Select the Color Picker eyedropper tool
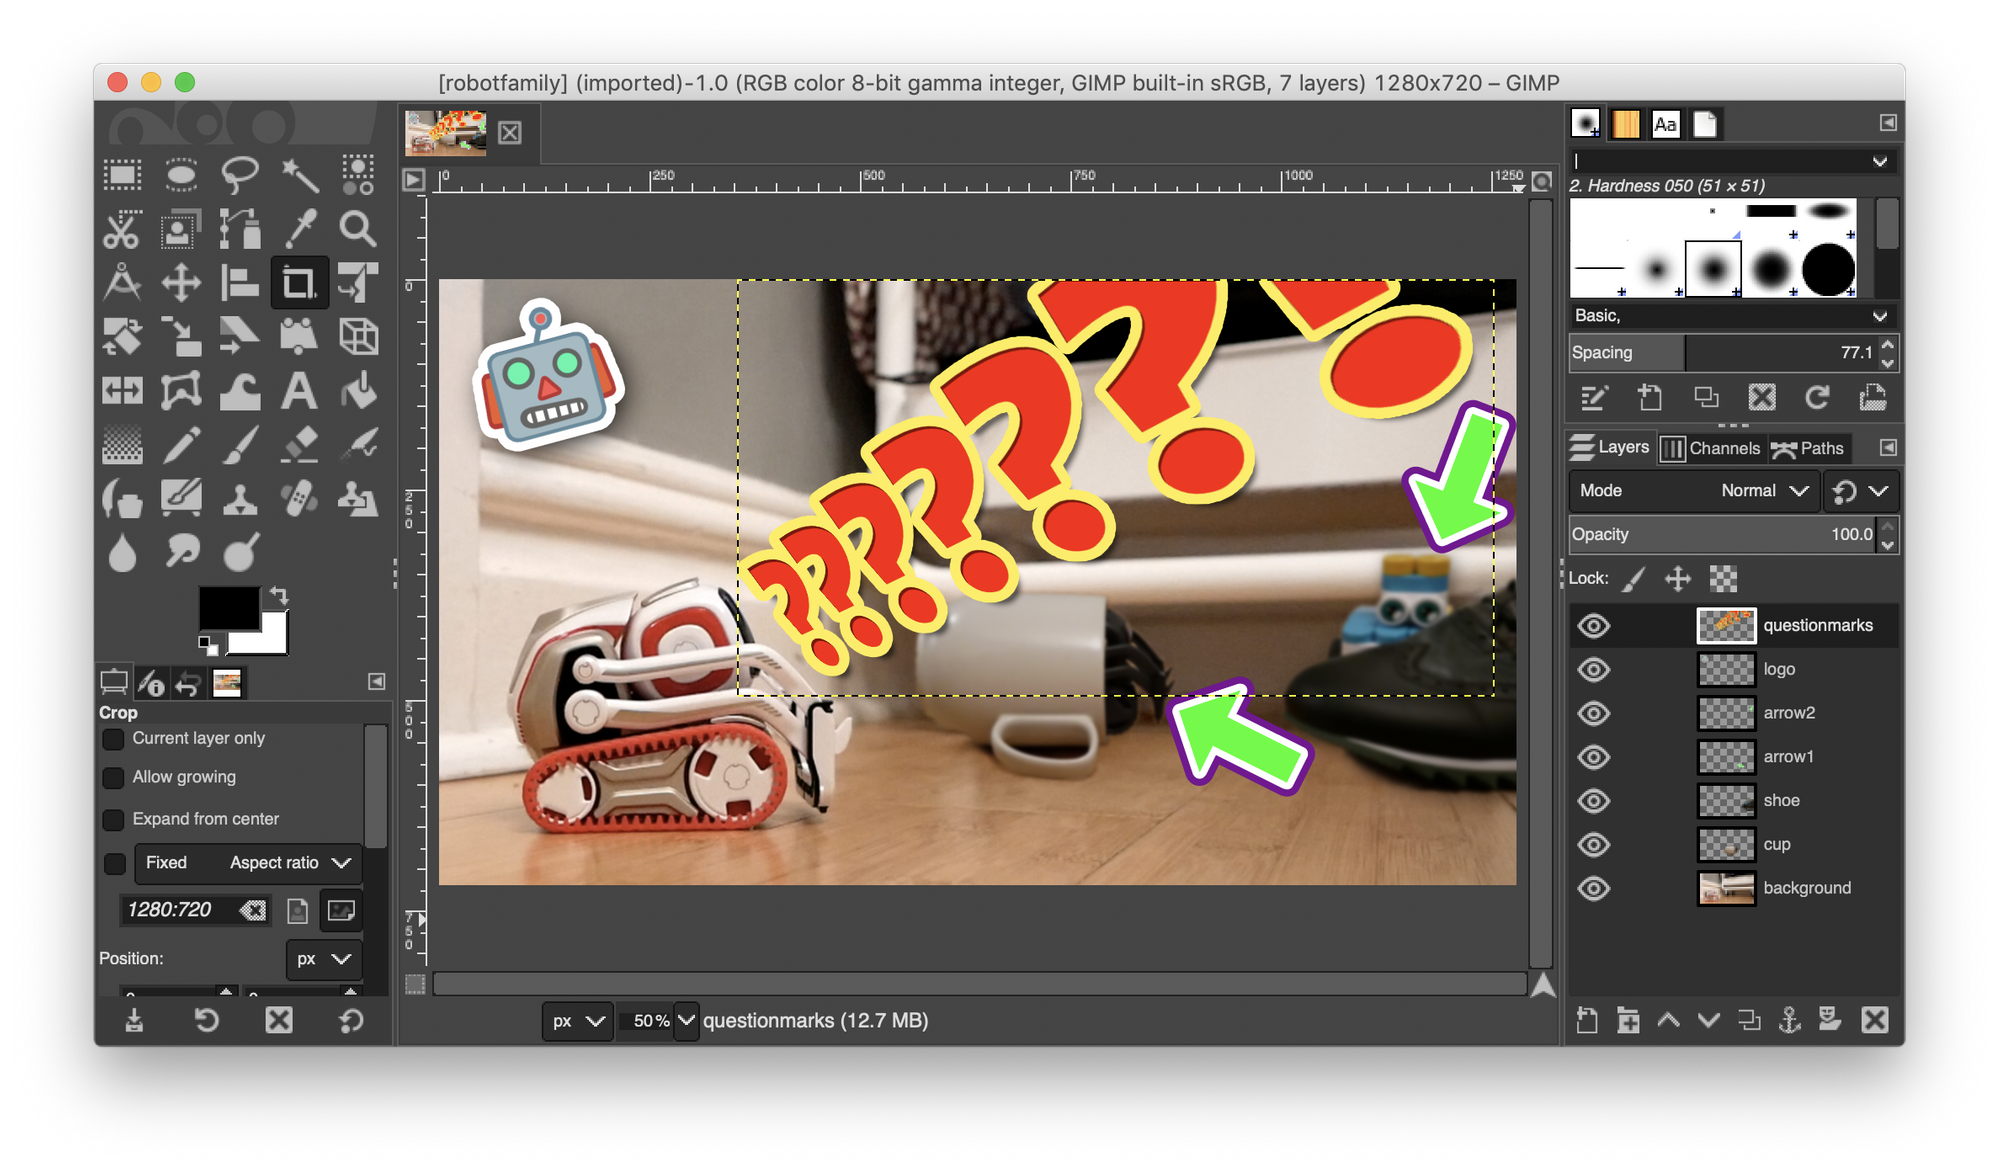Viewport: 2000px width, 1172px height. point(299,230)
